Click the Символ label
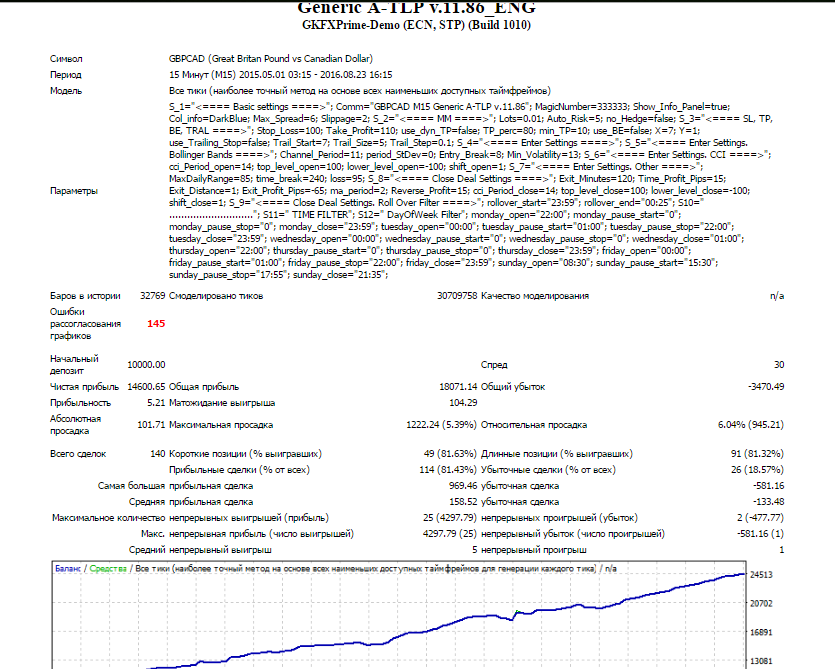Screen dimensions: 835x669 [x=66, y=59]
